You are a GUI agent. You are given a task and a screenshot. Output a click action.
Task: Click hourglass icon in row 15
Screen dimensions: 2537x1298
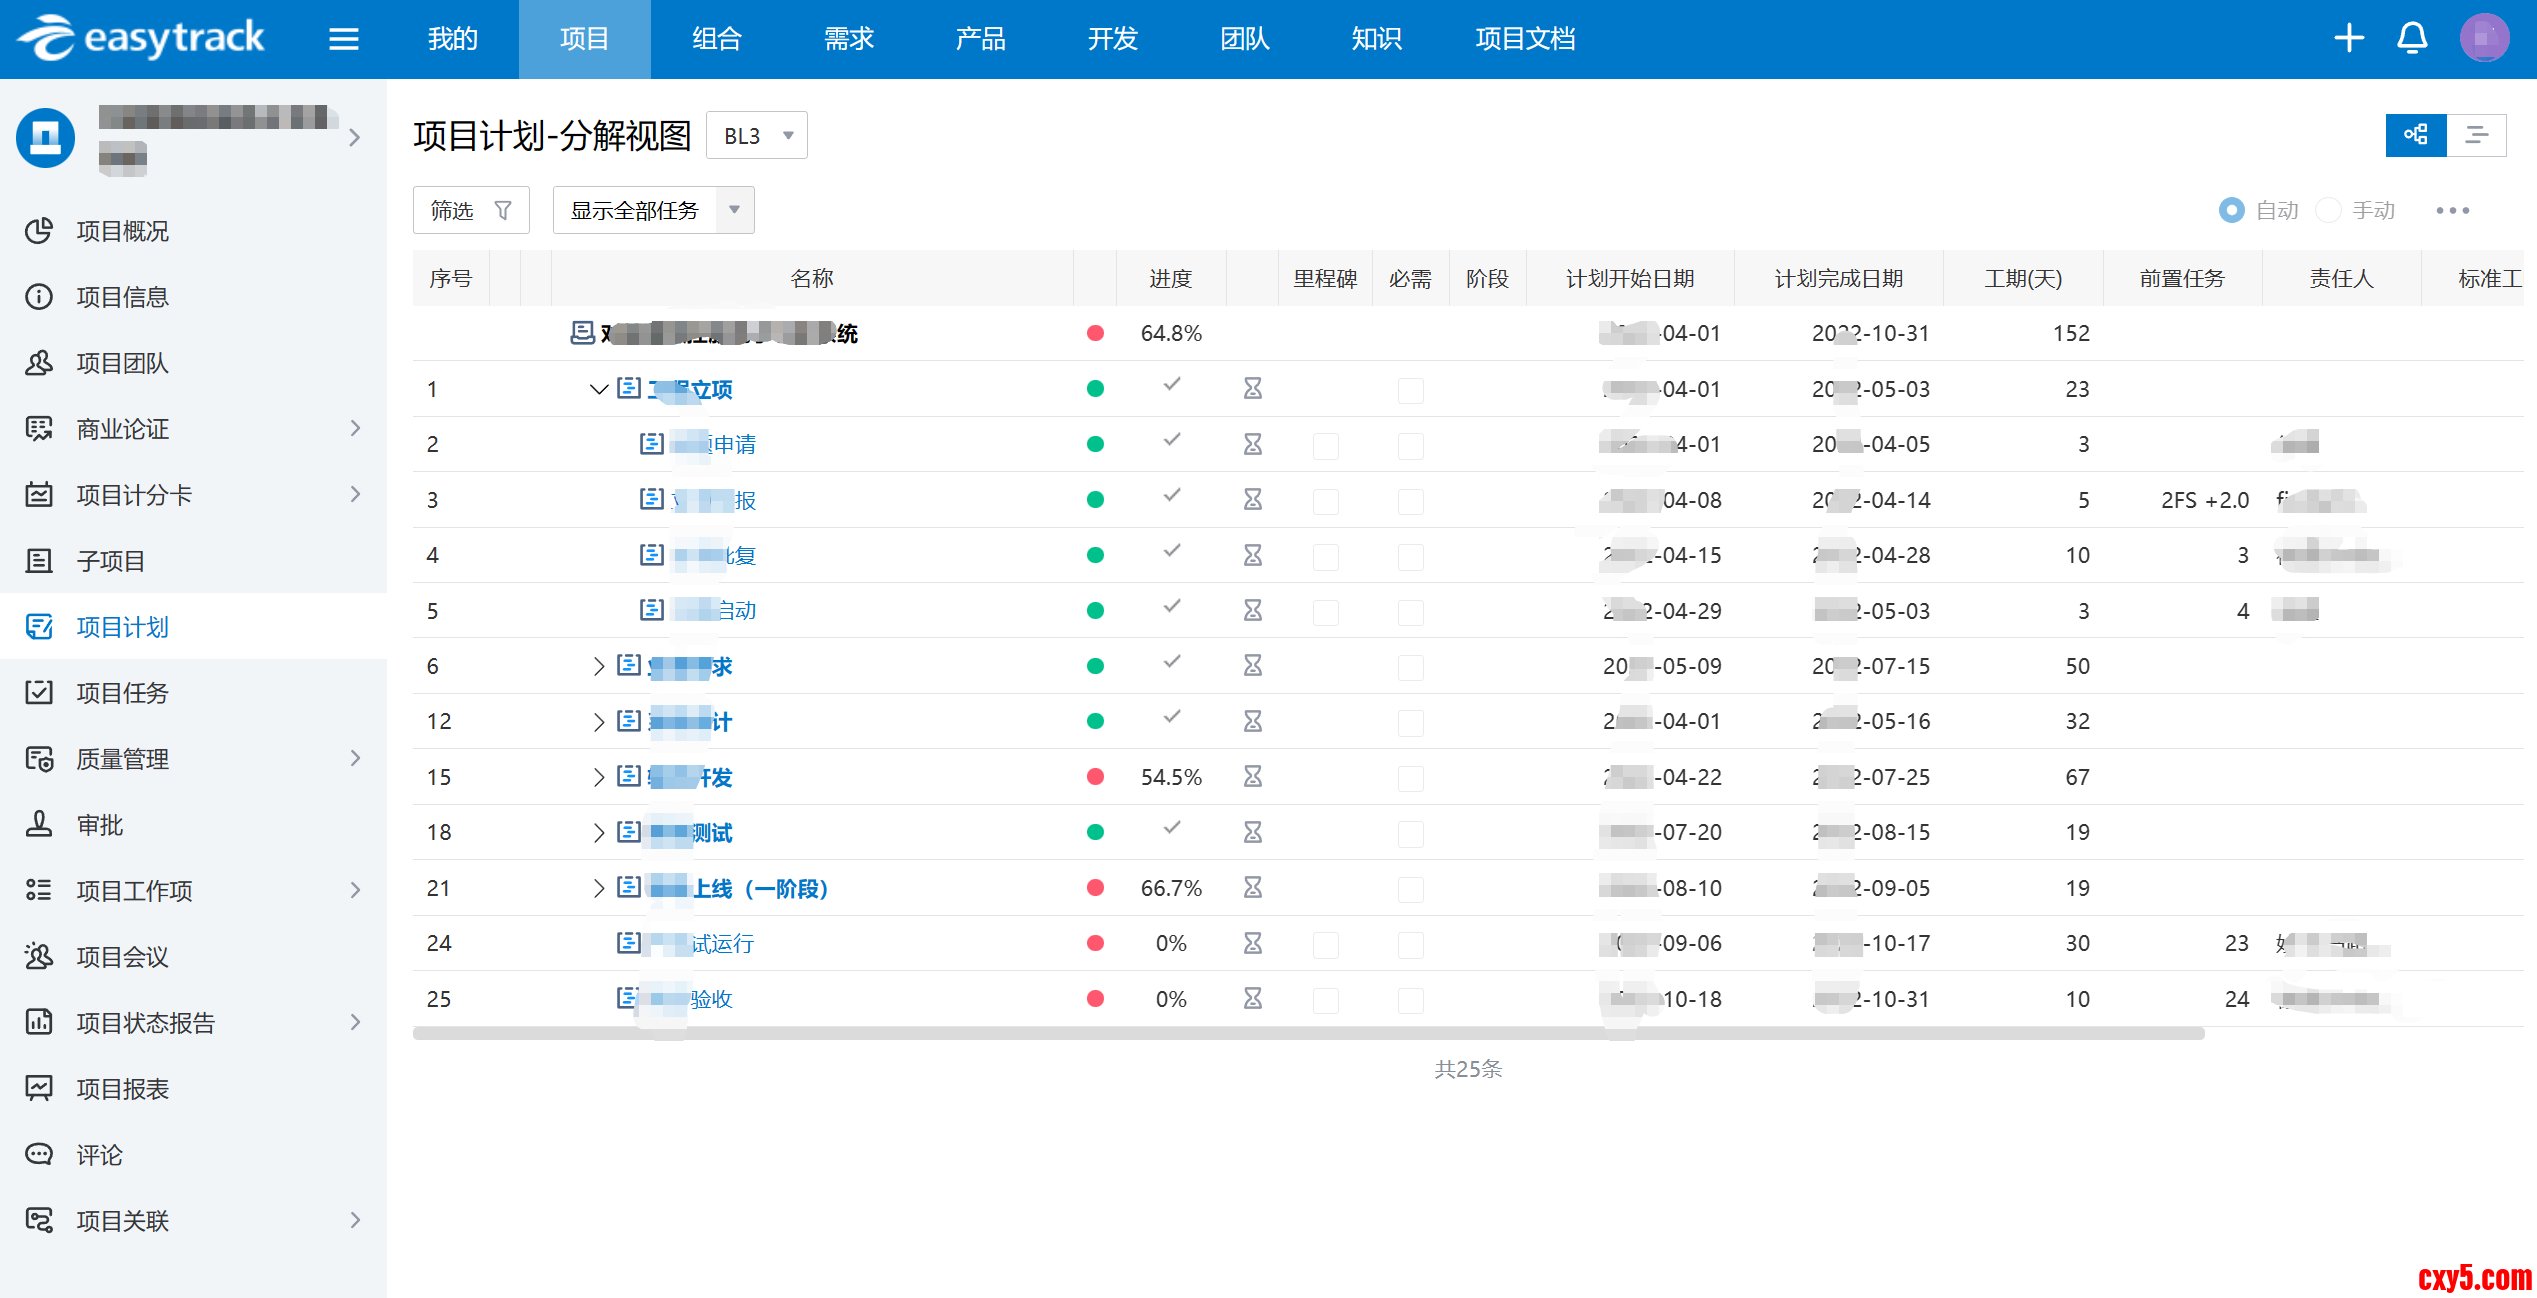click(x=1252, y=777)
